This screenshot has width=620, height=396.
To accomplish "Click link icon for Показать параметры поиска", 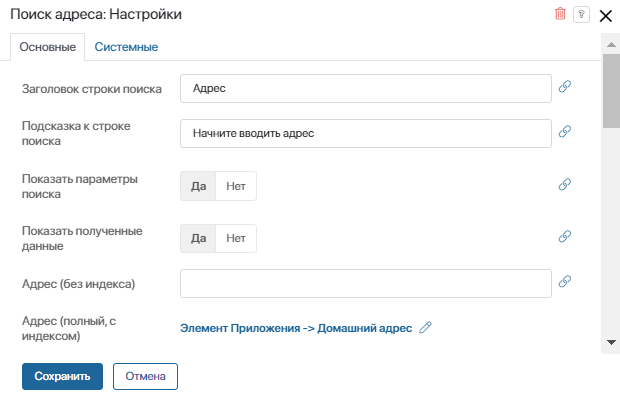I will coord(565,184).
